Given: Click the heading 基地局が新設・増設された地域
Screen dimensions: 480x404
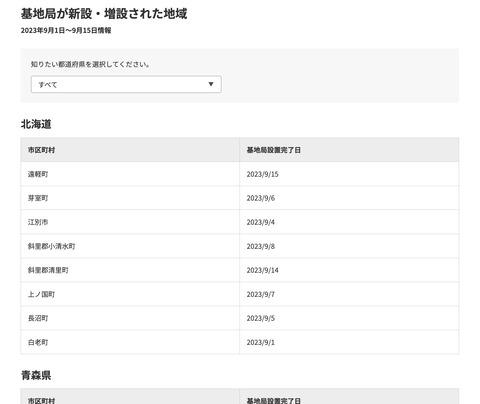Looking at the screenshot, I should coord(104,14).
